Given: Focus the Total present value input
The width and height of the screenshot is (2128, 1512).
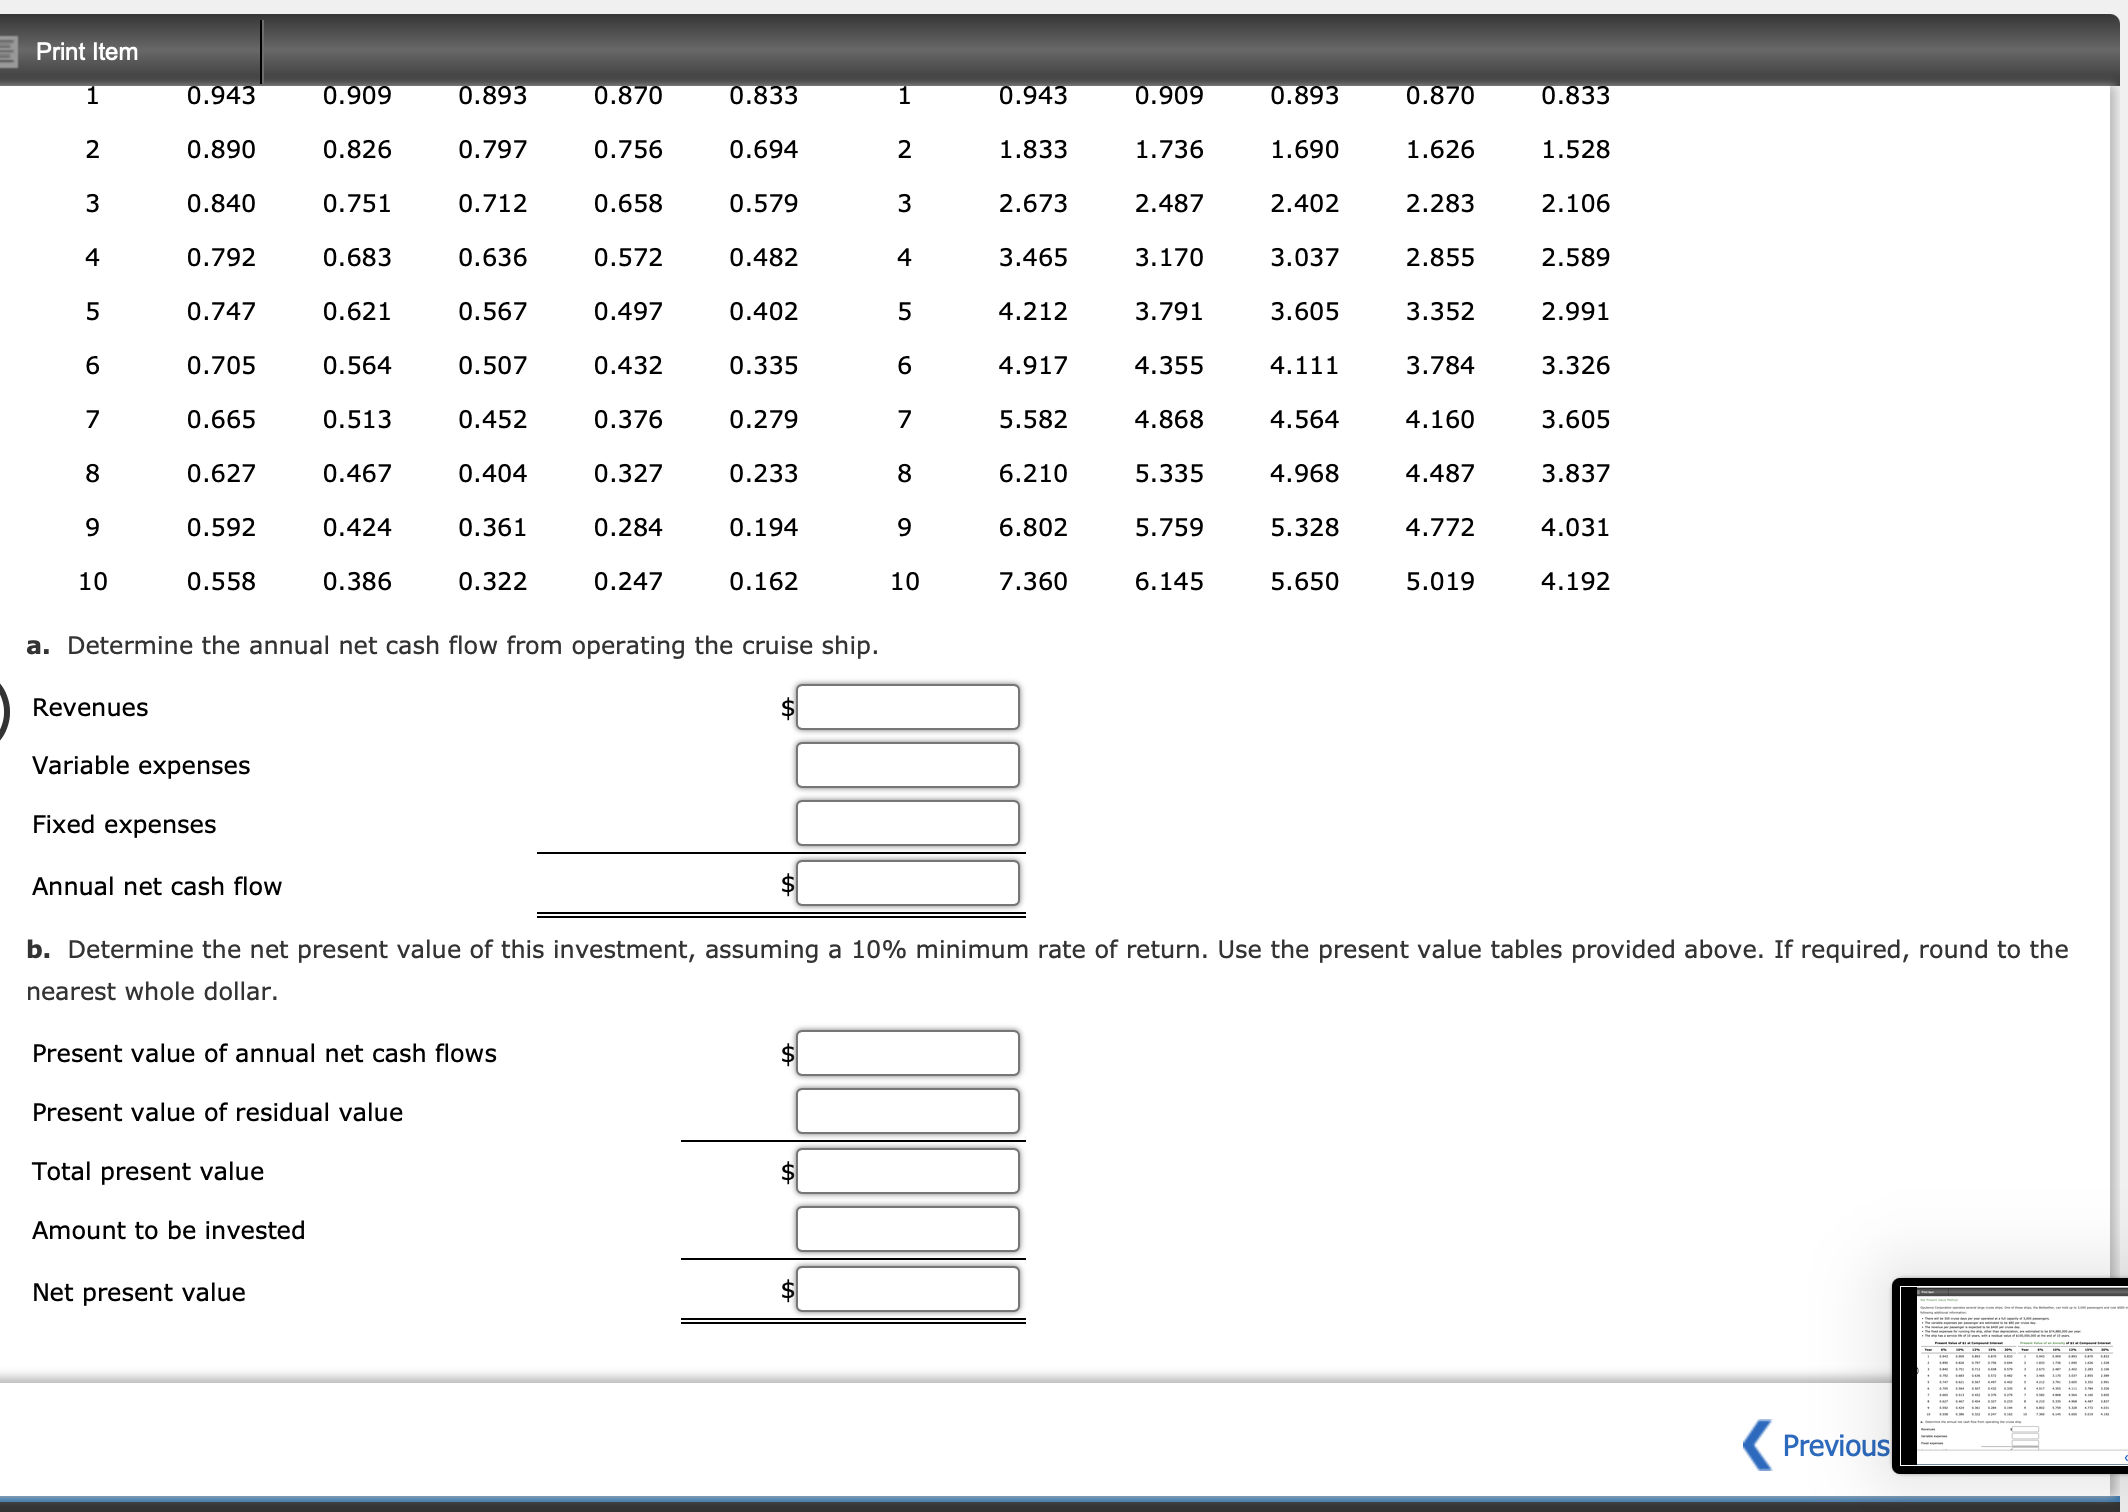Looking at the screenshot, I should pos(907,1171).
